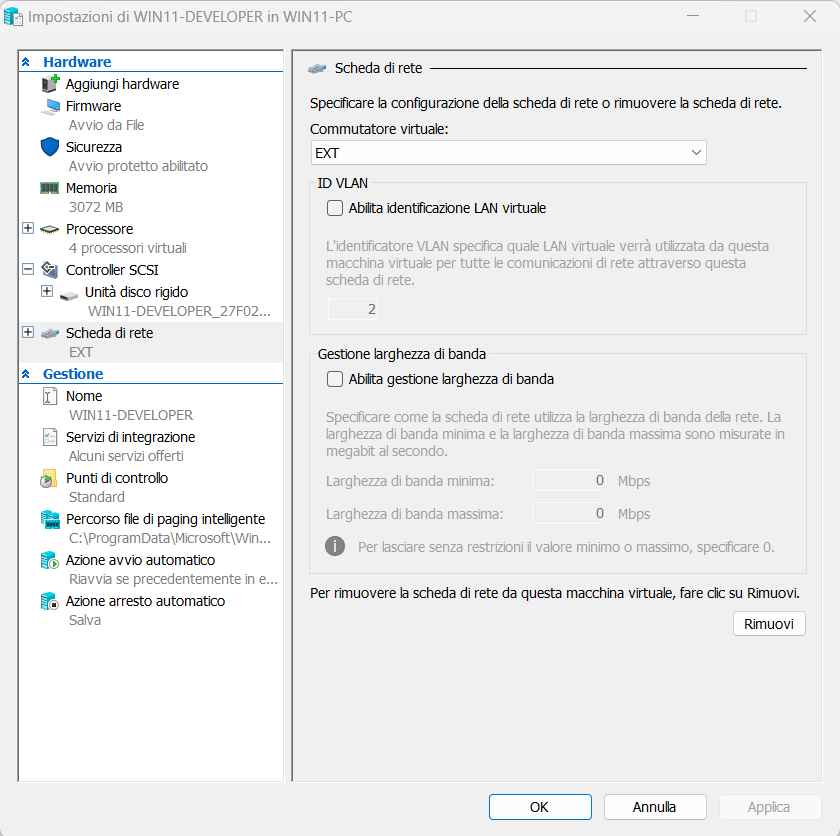
Task: Collapse the Hardware section chevron
Action: point(26,62)
